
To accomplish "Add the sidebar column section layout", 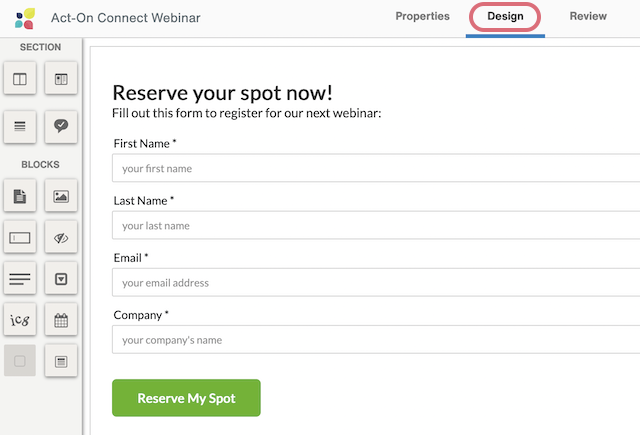I will [60, 78].
